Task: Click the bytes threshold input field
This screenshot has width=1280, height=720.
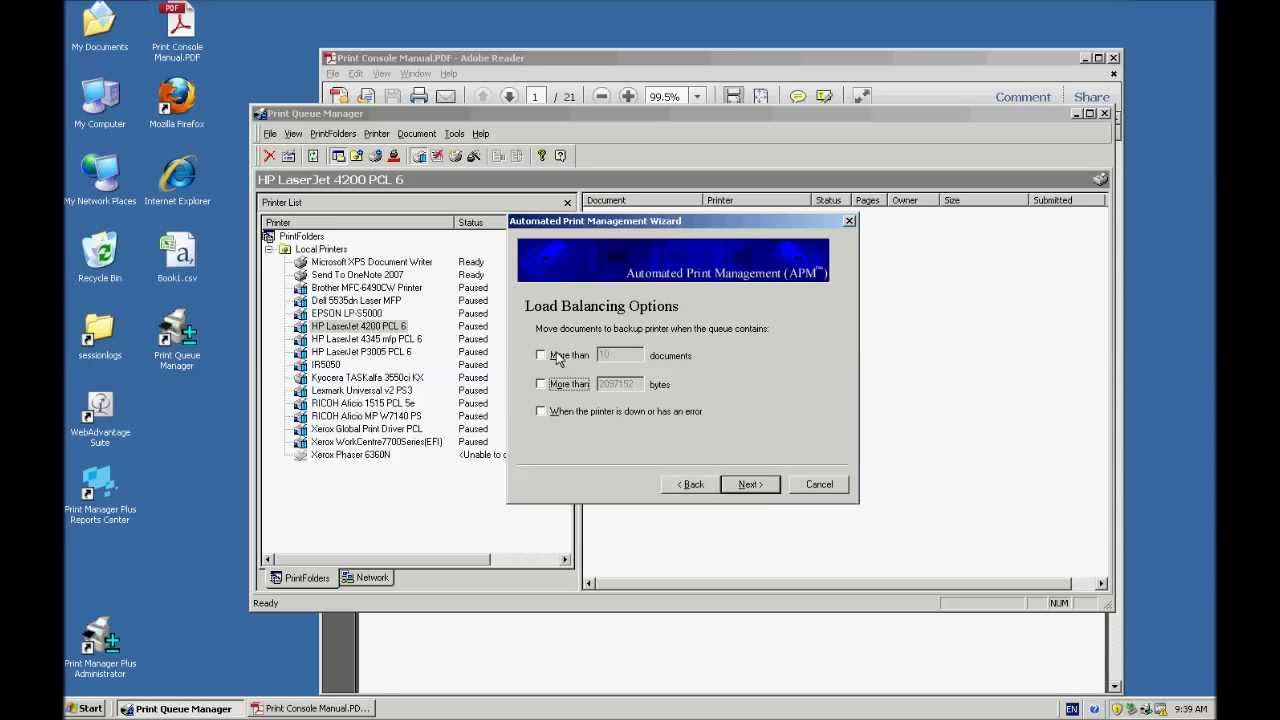Action: [620, 384]
